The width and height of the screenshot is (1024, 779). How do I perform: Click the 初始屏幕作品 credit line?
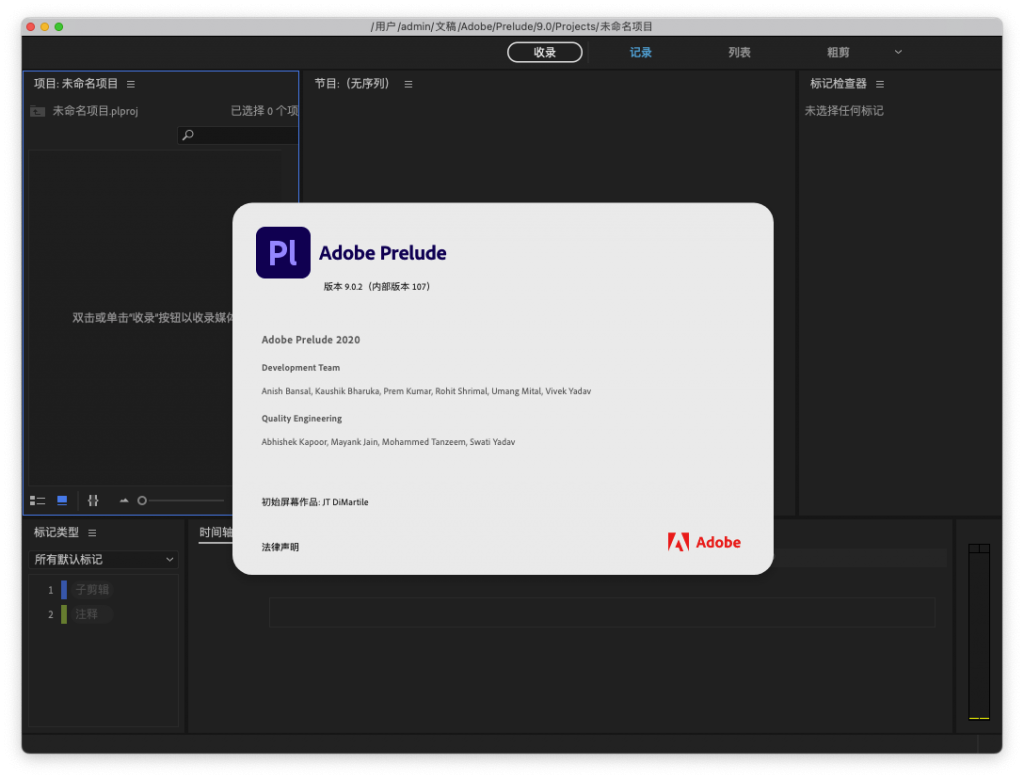[315, 502]
